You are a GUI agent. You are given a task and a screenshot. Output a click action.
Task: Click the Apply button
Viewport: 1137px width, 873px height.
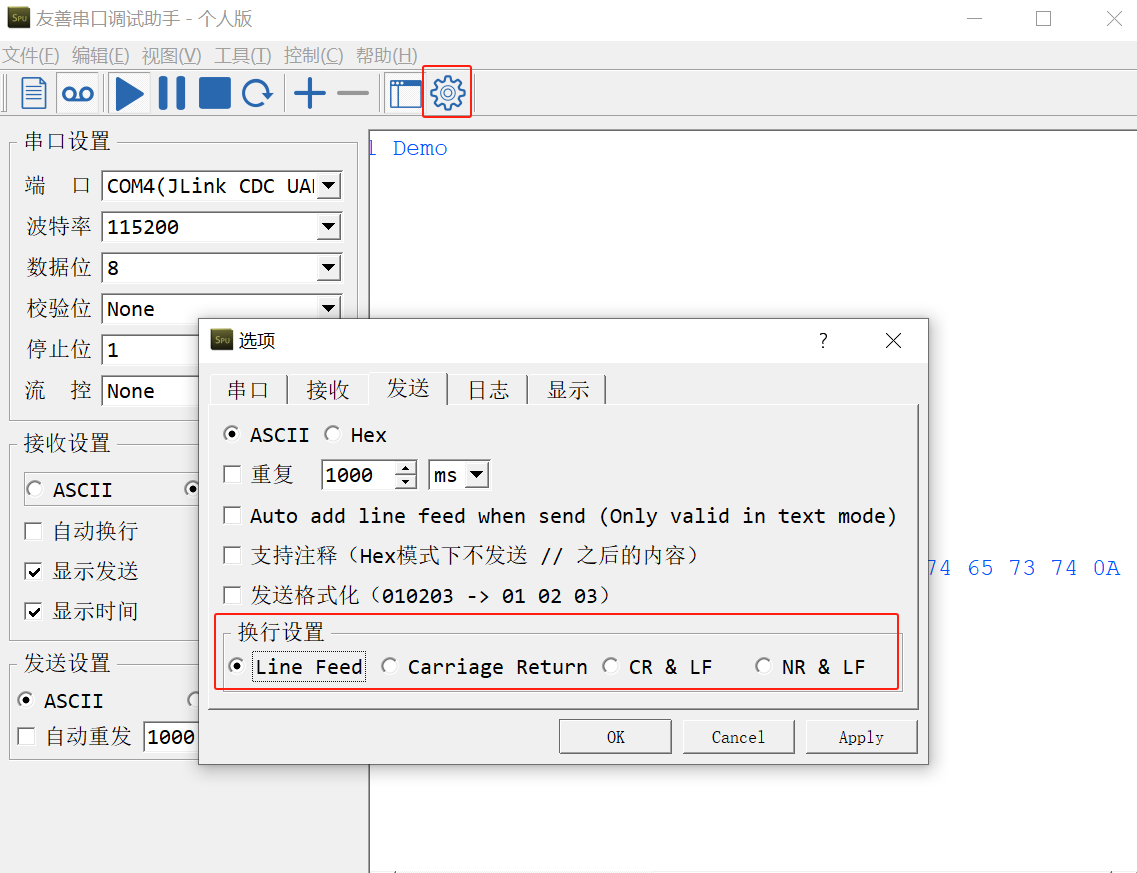point(860,737)
